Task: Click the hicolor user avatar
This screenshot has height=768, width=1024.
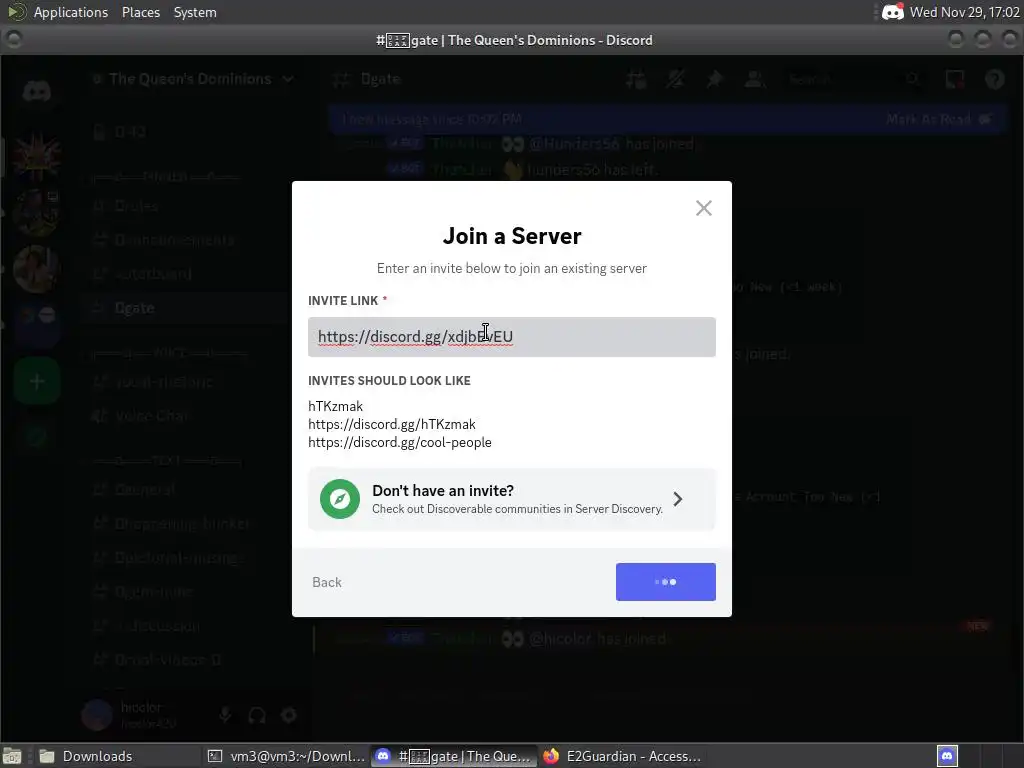Action: pos(97,715)
